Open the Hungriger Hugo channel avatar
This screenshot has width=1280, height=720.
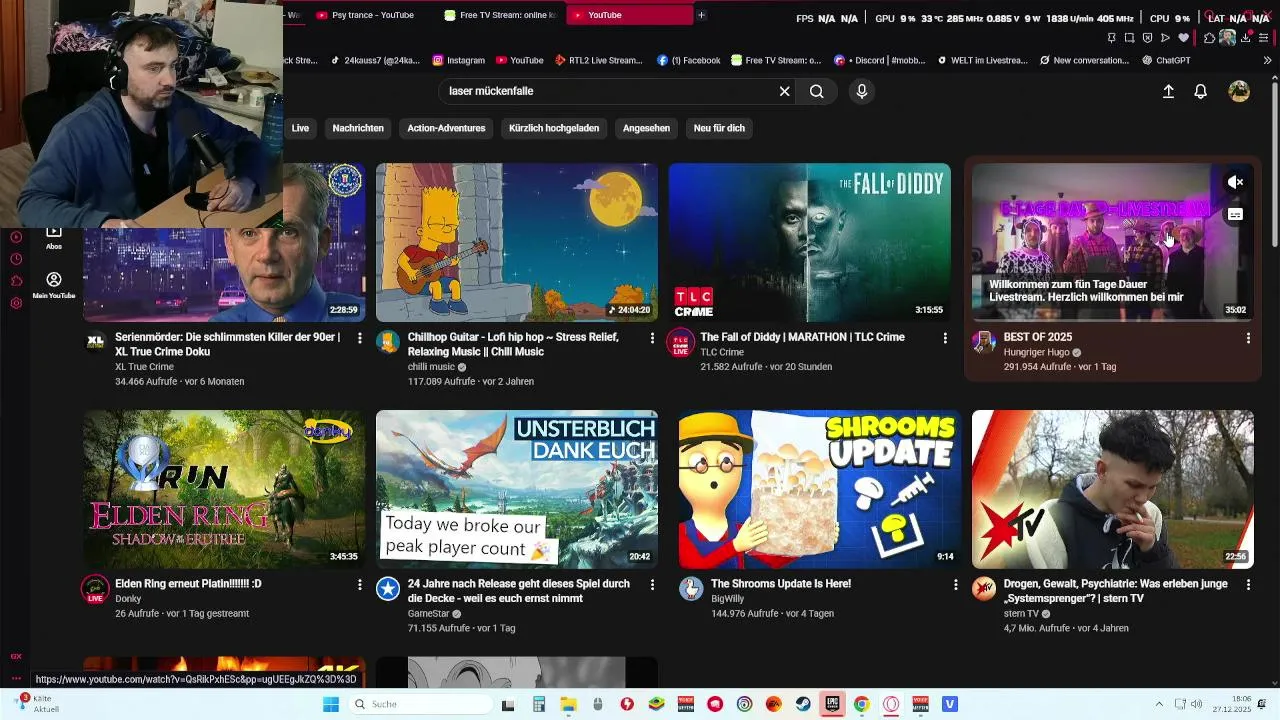[984, 342]
